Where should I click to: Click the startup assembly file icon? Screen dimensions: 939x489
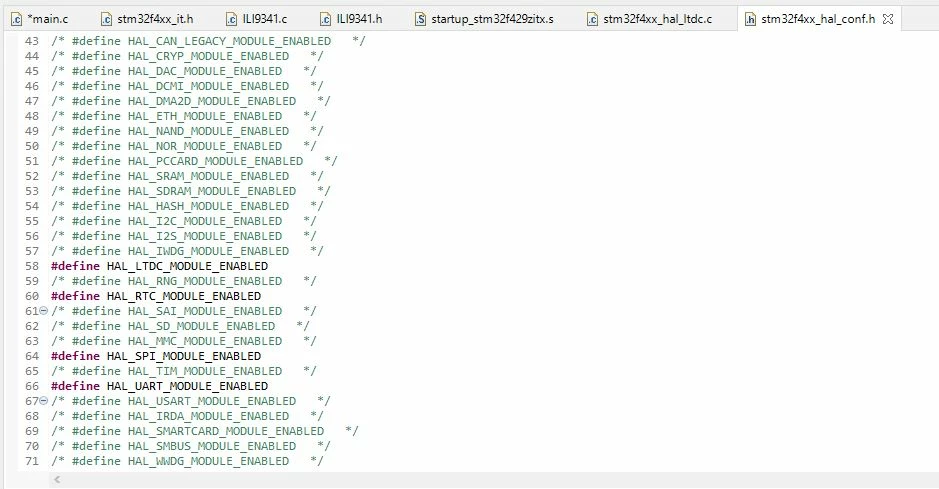click(x=420, y=19)
